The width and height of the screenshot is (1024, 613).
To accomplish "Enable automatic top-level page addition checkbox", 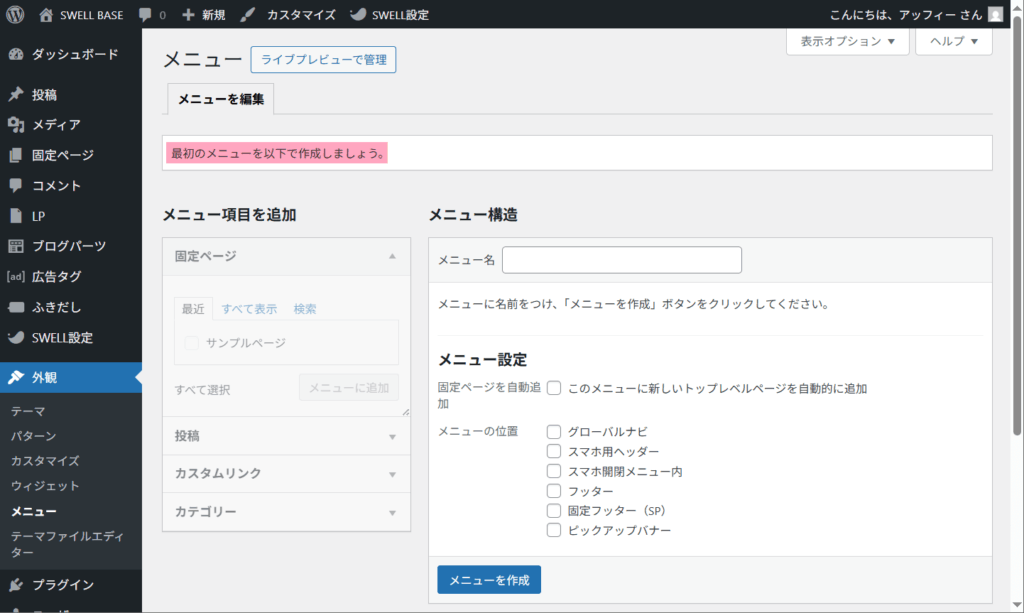I will (x=554, y=388).
